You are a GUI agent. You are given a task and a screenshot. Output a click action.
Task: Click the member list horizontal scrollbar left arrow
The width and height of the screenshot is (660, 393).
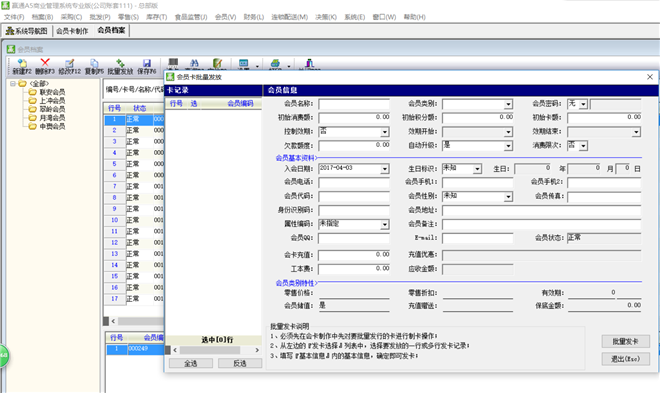point(113,321)
